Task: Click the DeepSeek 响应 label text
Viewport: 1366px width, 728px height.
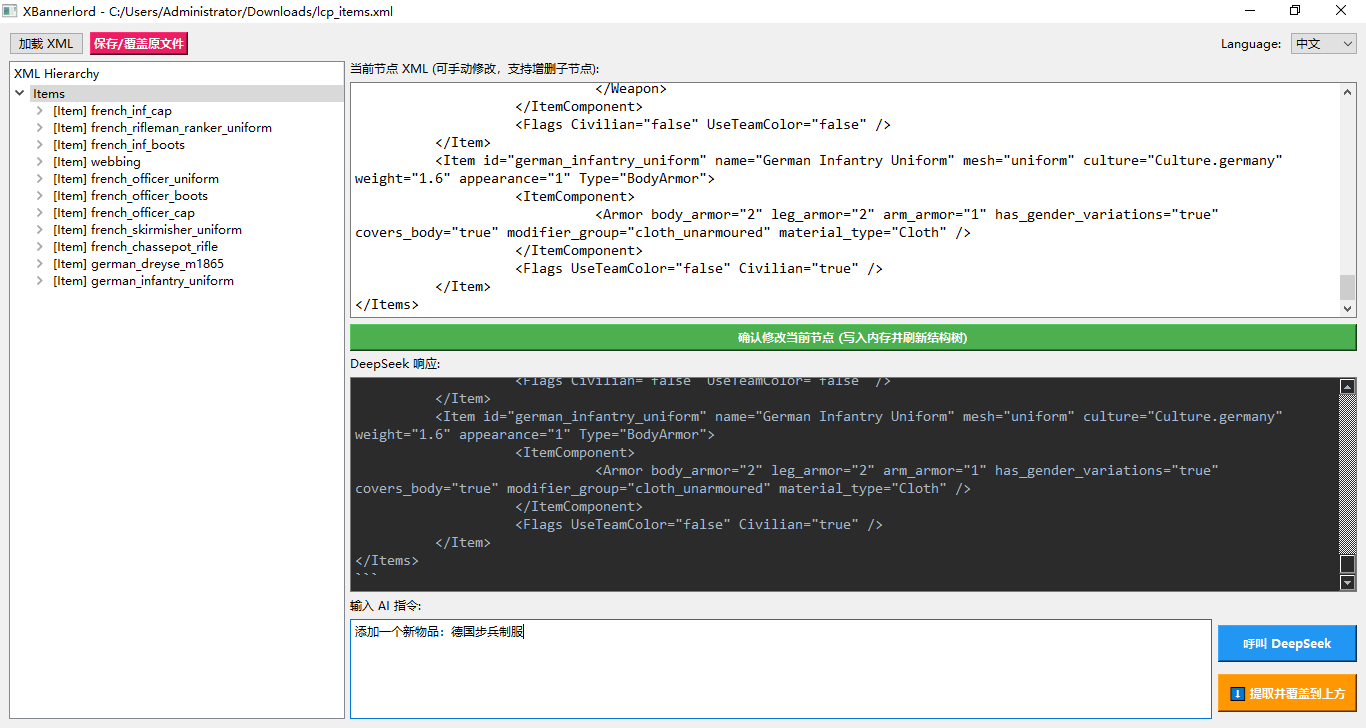Action: coord(395,364)
